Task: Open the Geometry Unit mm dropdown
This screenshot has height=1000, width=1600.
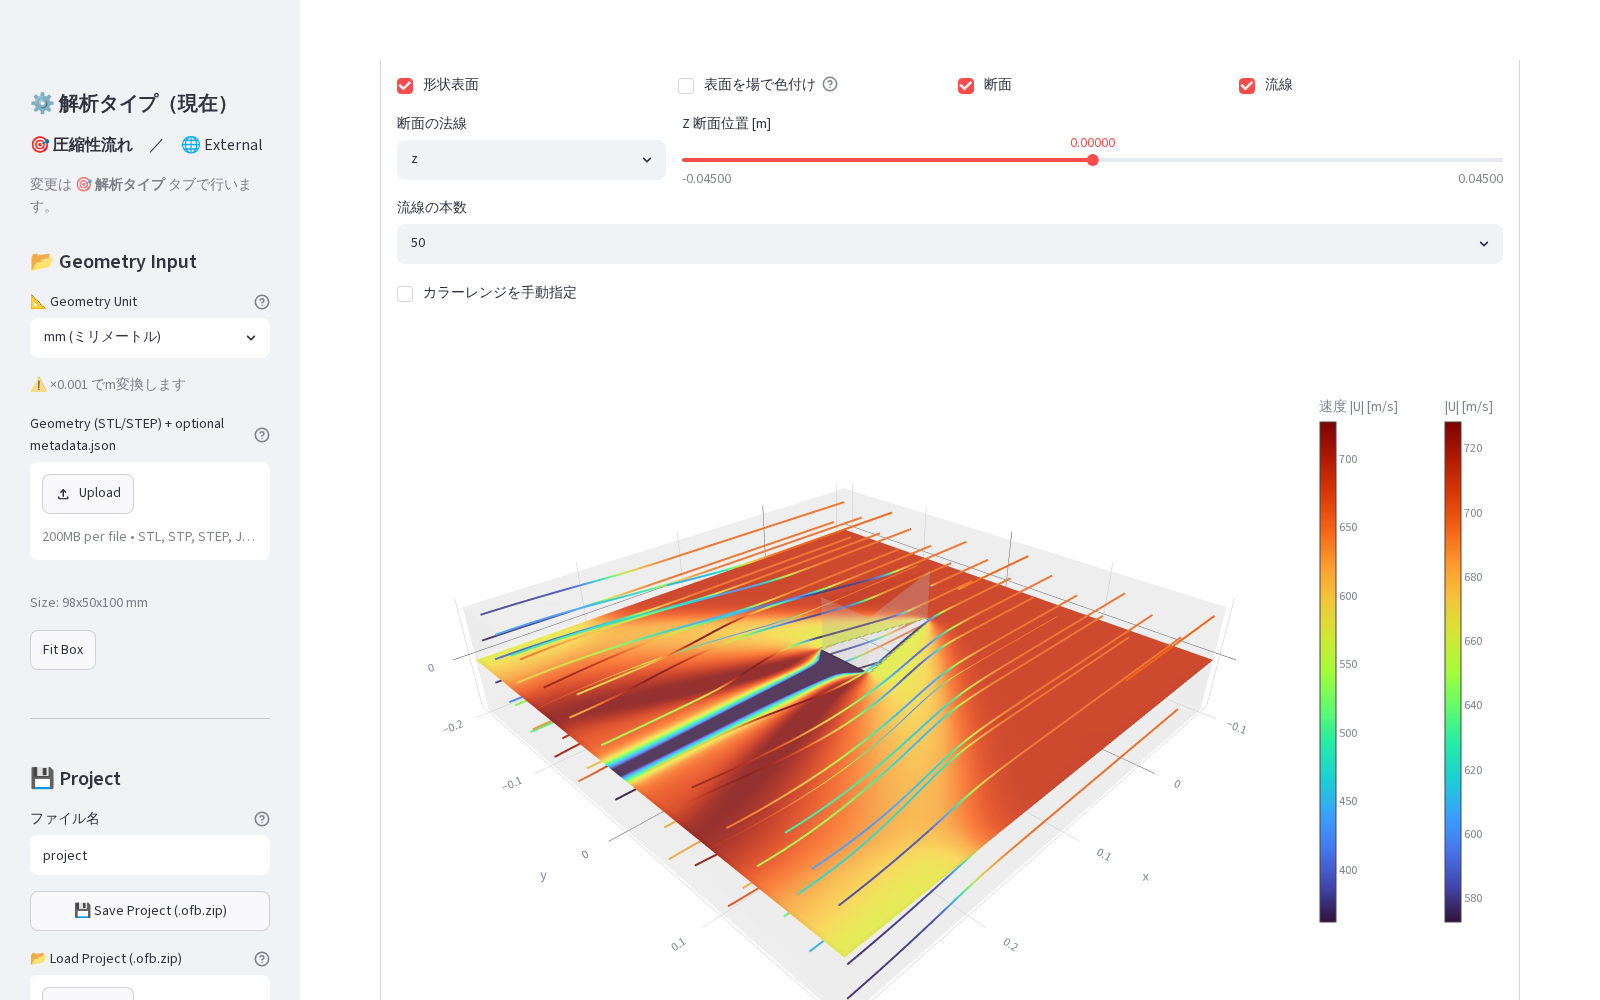Action: 150,338
